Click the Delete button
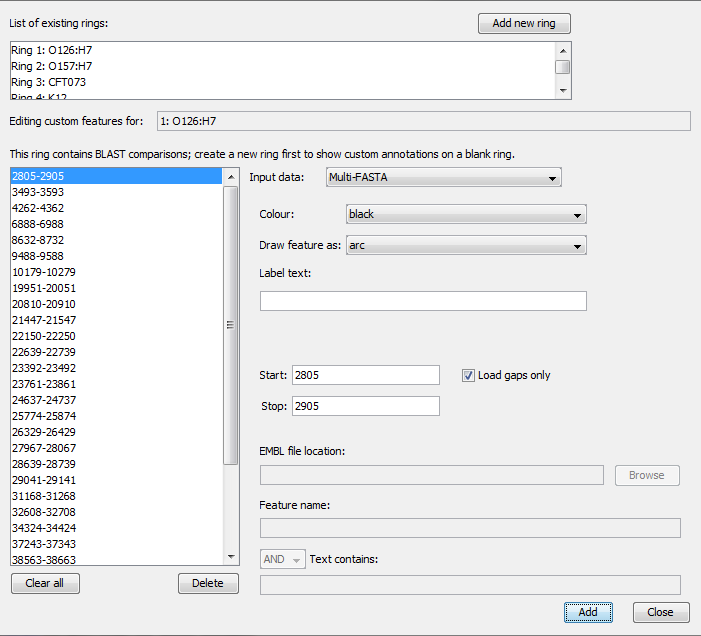The height and width of the screenshot is (636, 701). click(x=208, y=583)
